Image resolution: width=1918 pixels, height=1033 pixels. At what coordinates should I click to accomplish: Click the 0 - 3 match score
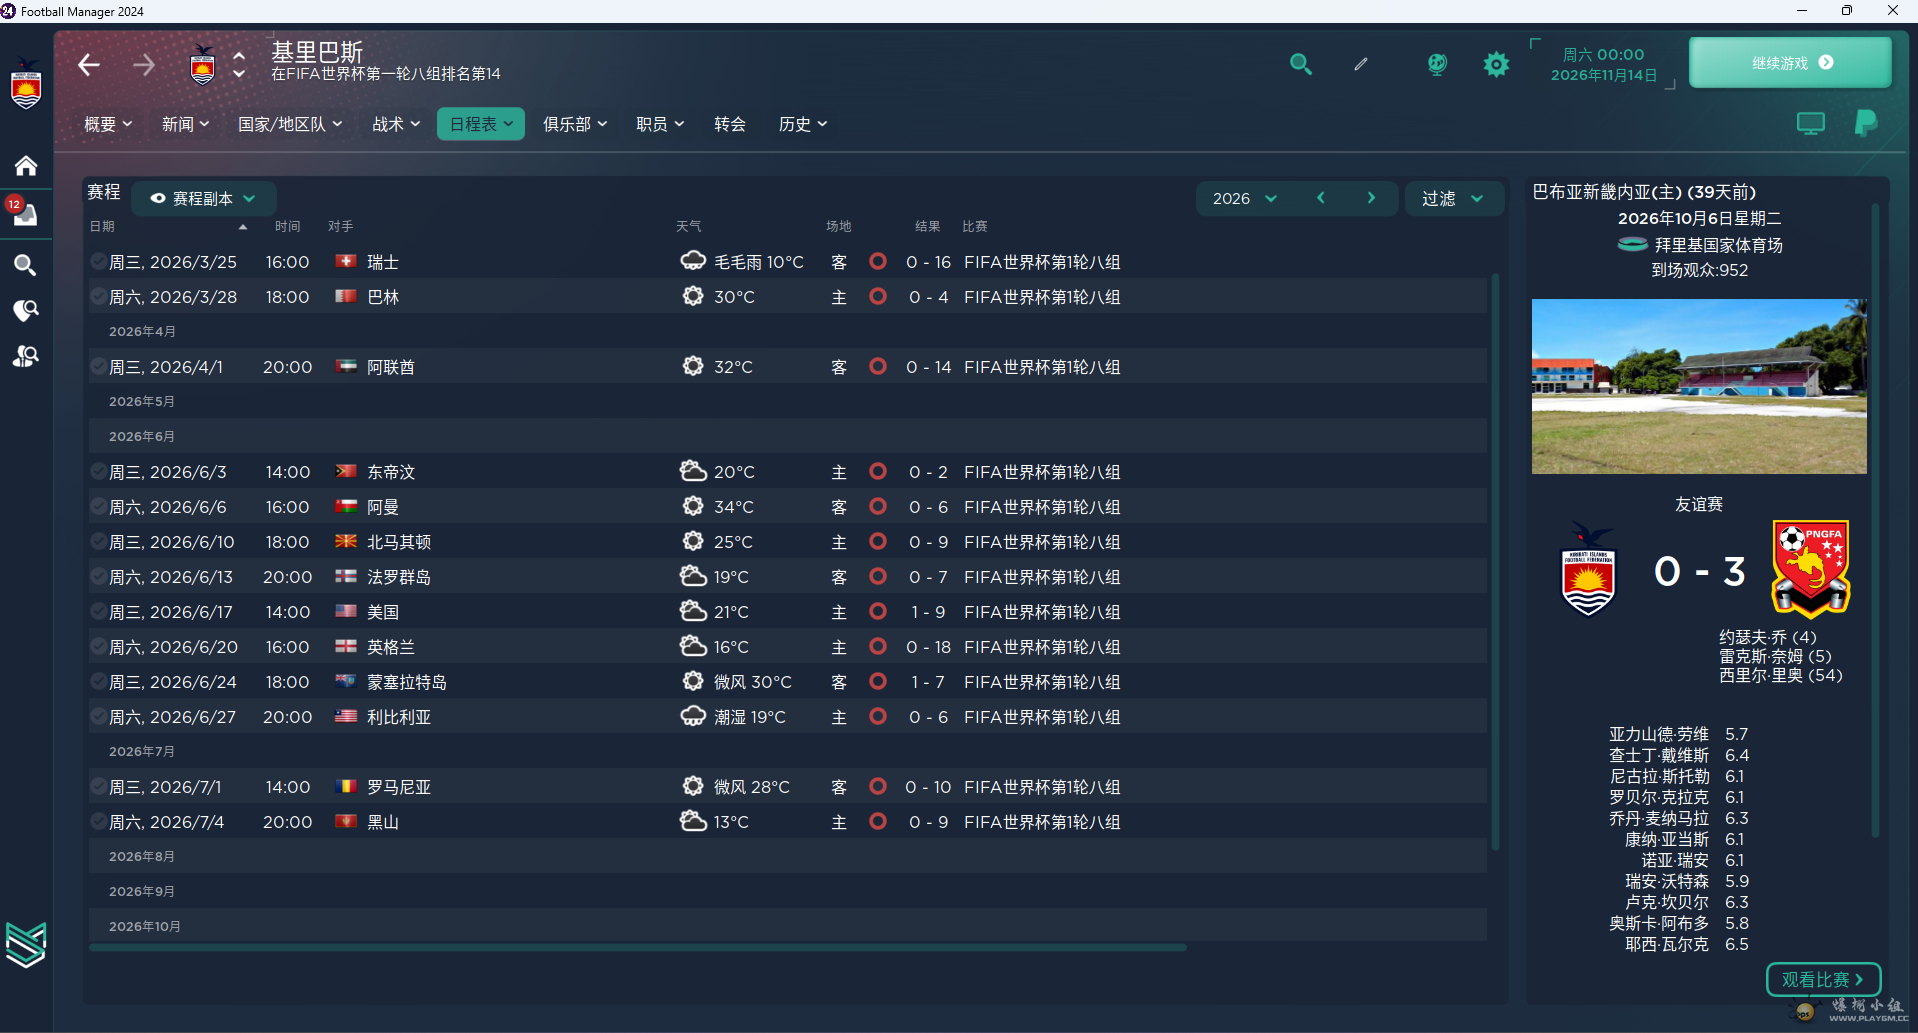click(x=1699, y=571)
